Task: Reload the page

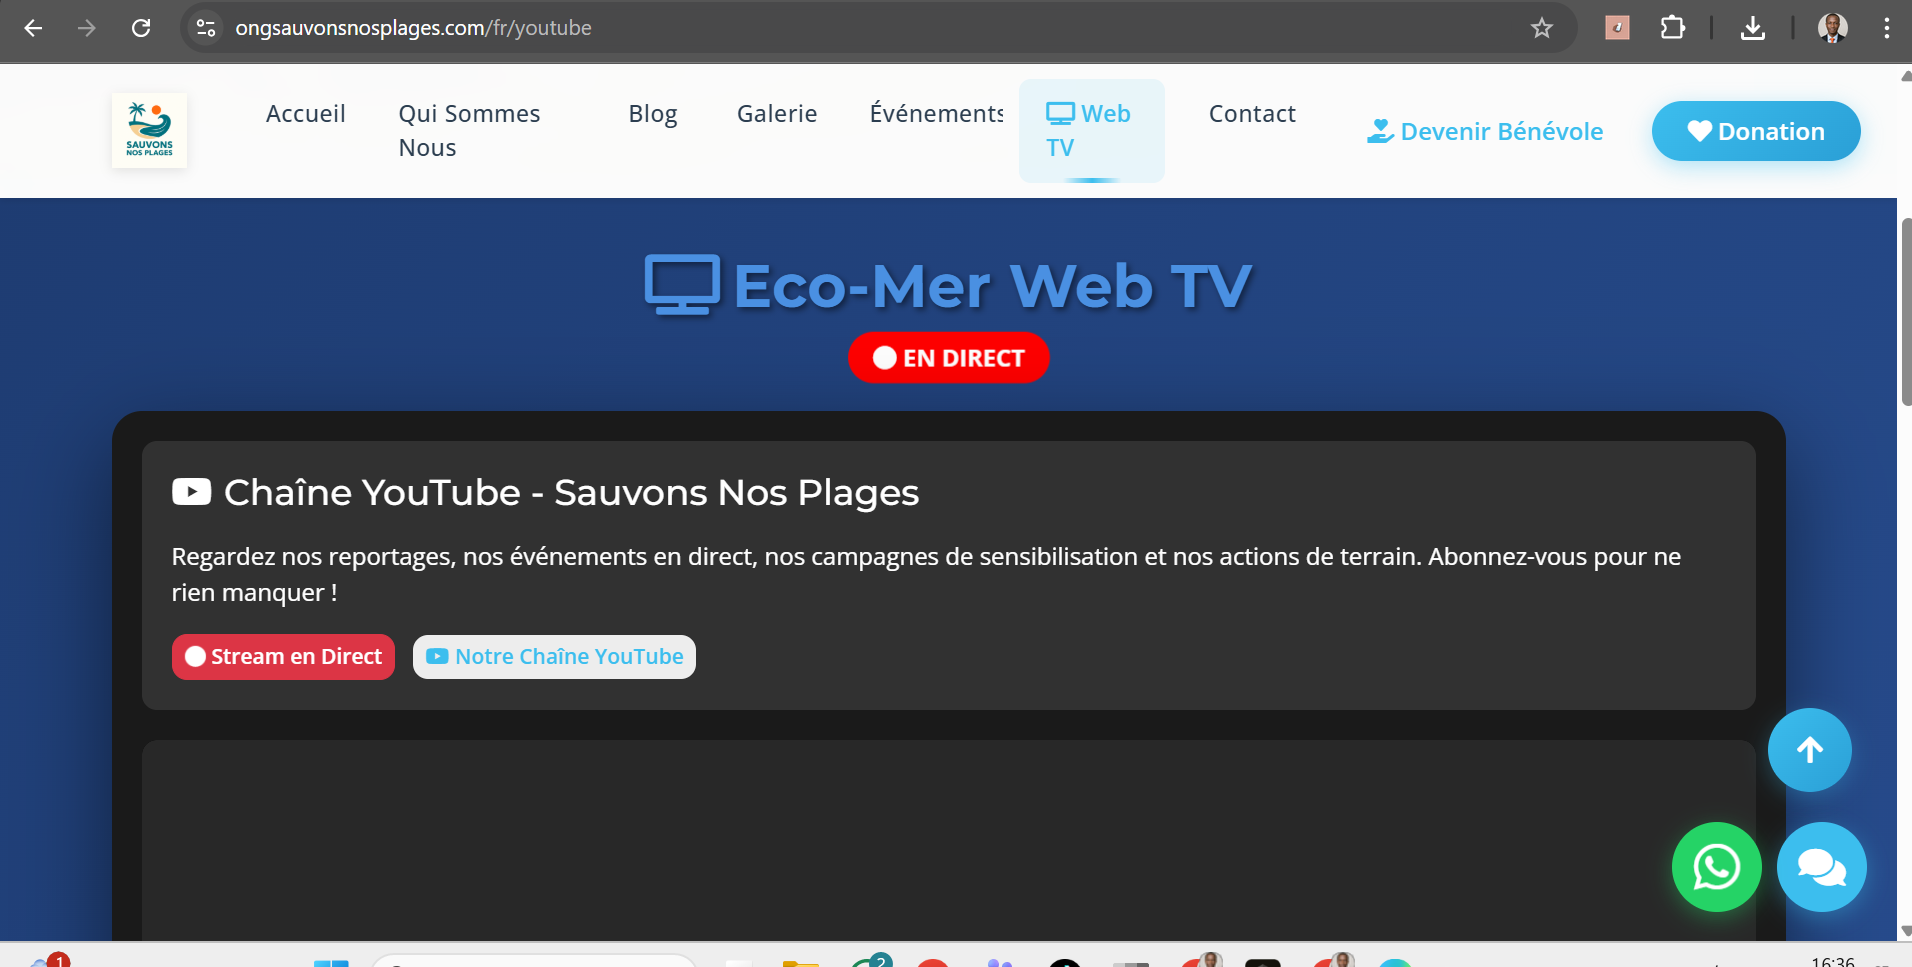Action: [141, 28]
